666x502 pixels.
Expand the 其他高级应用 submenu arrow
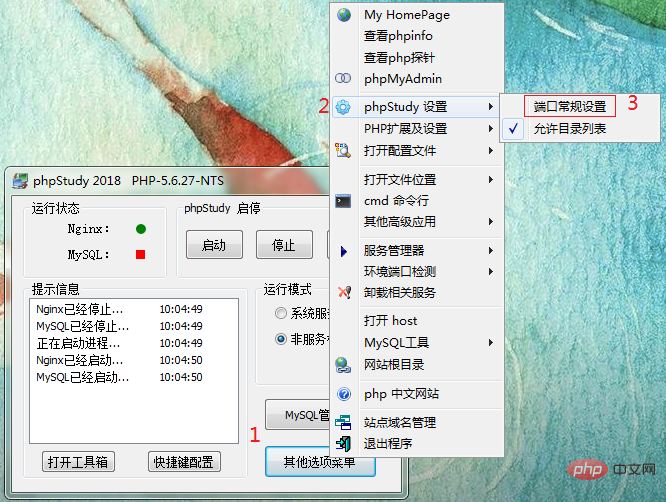tap(491, 221)
